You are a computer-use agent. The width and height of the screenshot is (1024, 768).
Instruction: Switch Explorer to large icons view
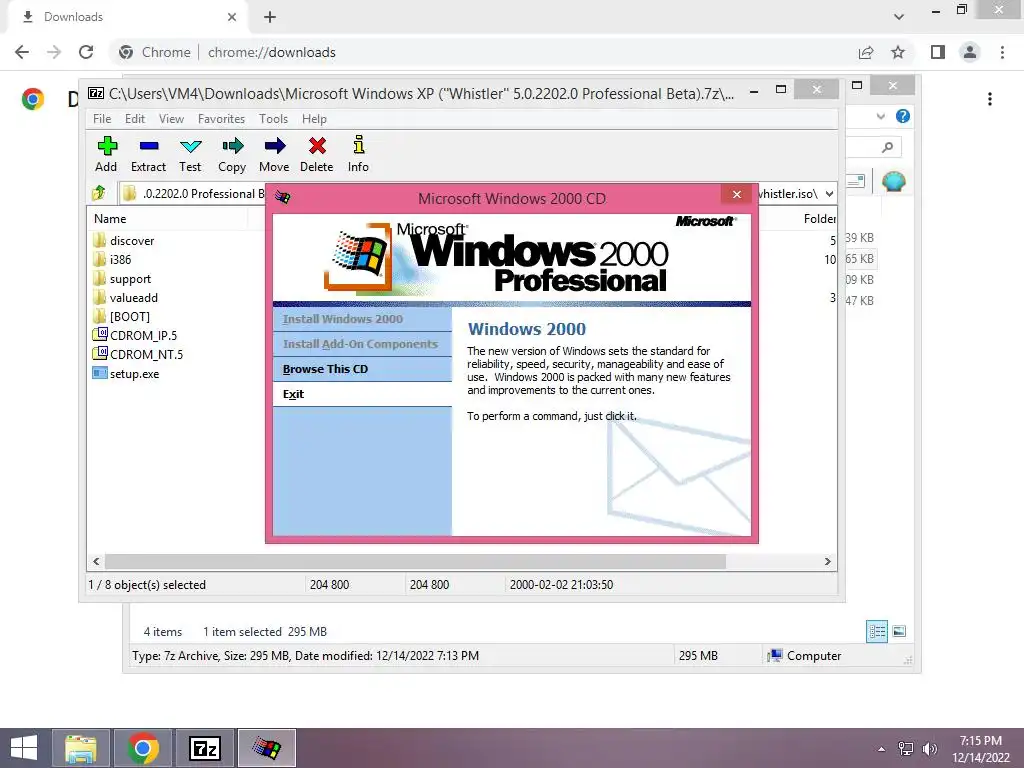pos(899,631)
